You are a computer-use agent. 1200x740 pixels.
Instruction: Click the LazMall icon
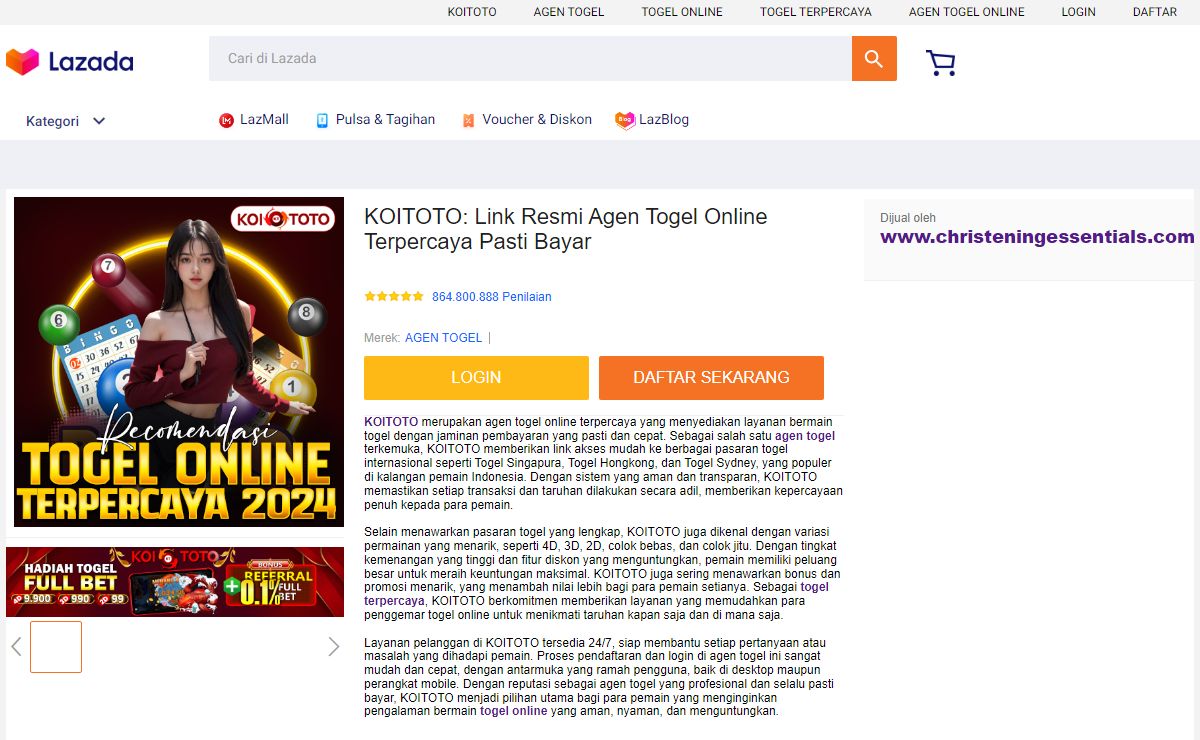(x=226, y=120)
